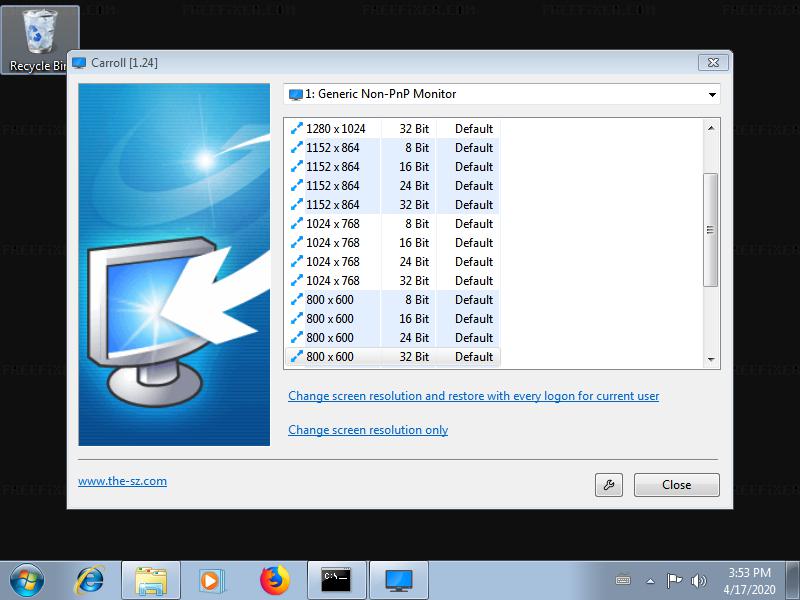Open Windows Media Player from taskbar

(x=211, y=581)
